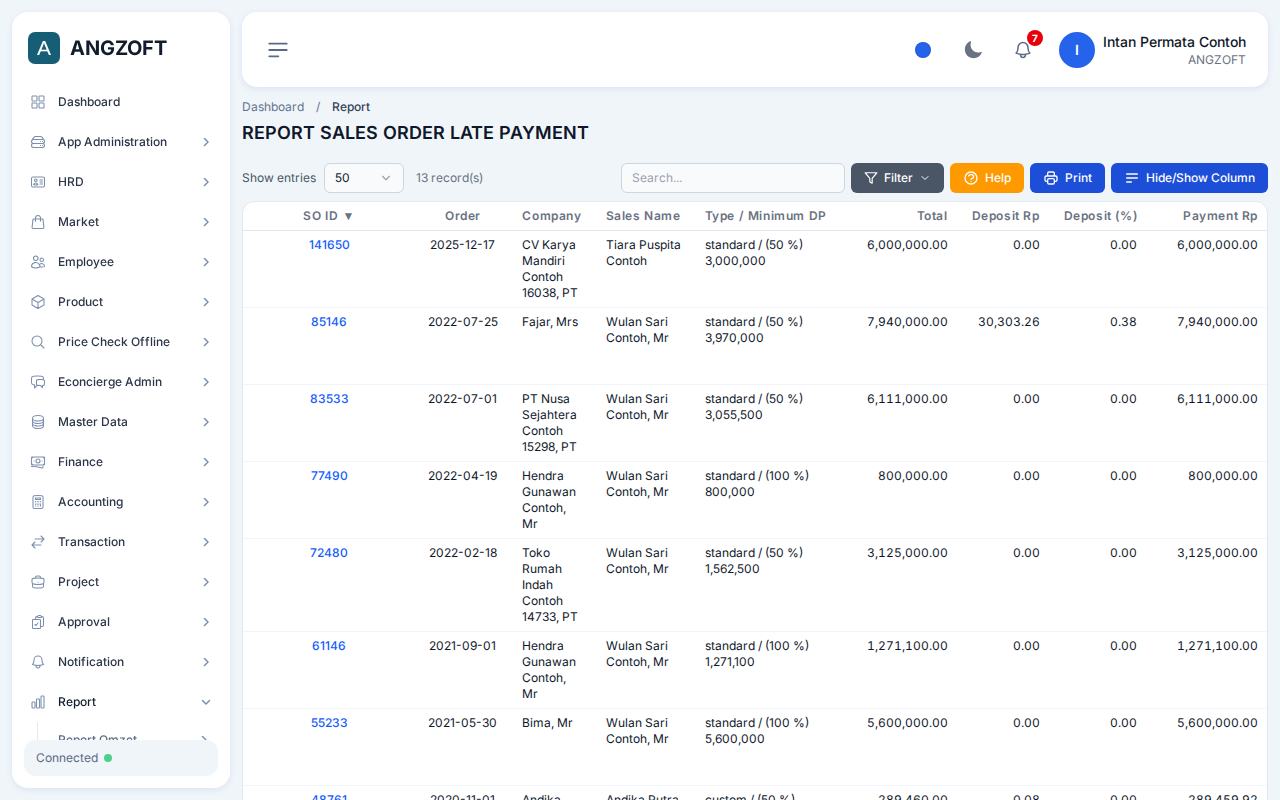
Task: Click the Master Data database icon
Action: click(38, 422)
